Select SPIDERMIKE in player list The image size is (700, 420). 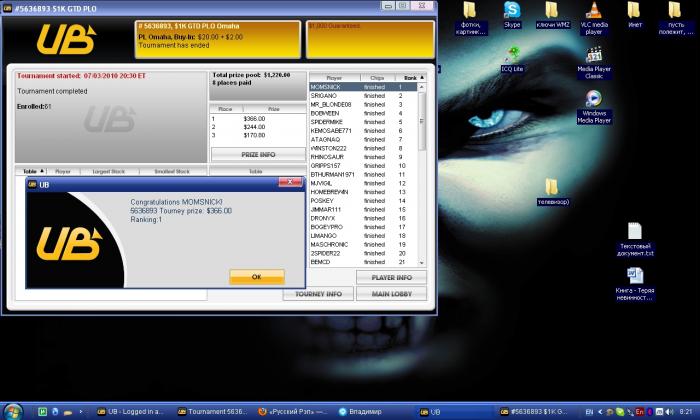[363, 122]
